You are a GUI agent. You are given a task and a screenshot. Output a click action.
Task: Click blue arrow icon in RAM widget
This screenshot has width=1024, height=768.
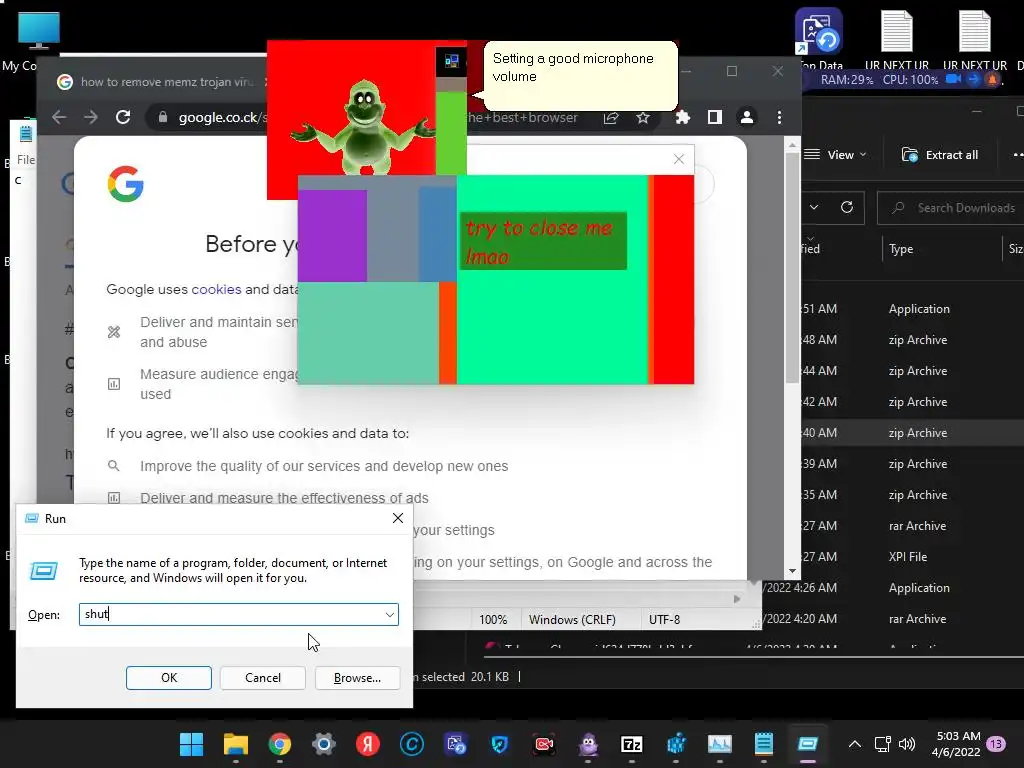click(974, 79)
